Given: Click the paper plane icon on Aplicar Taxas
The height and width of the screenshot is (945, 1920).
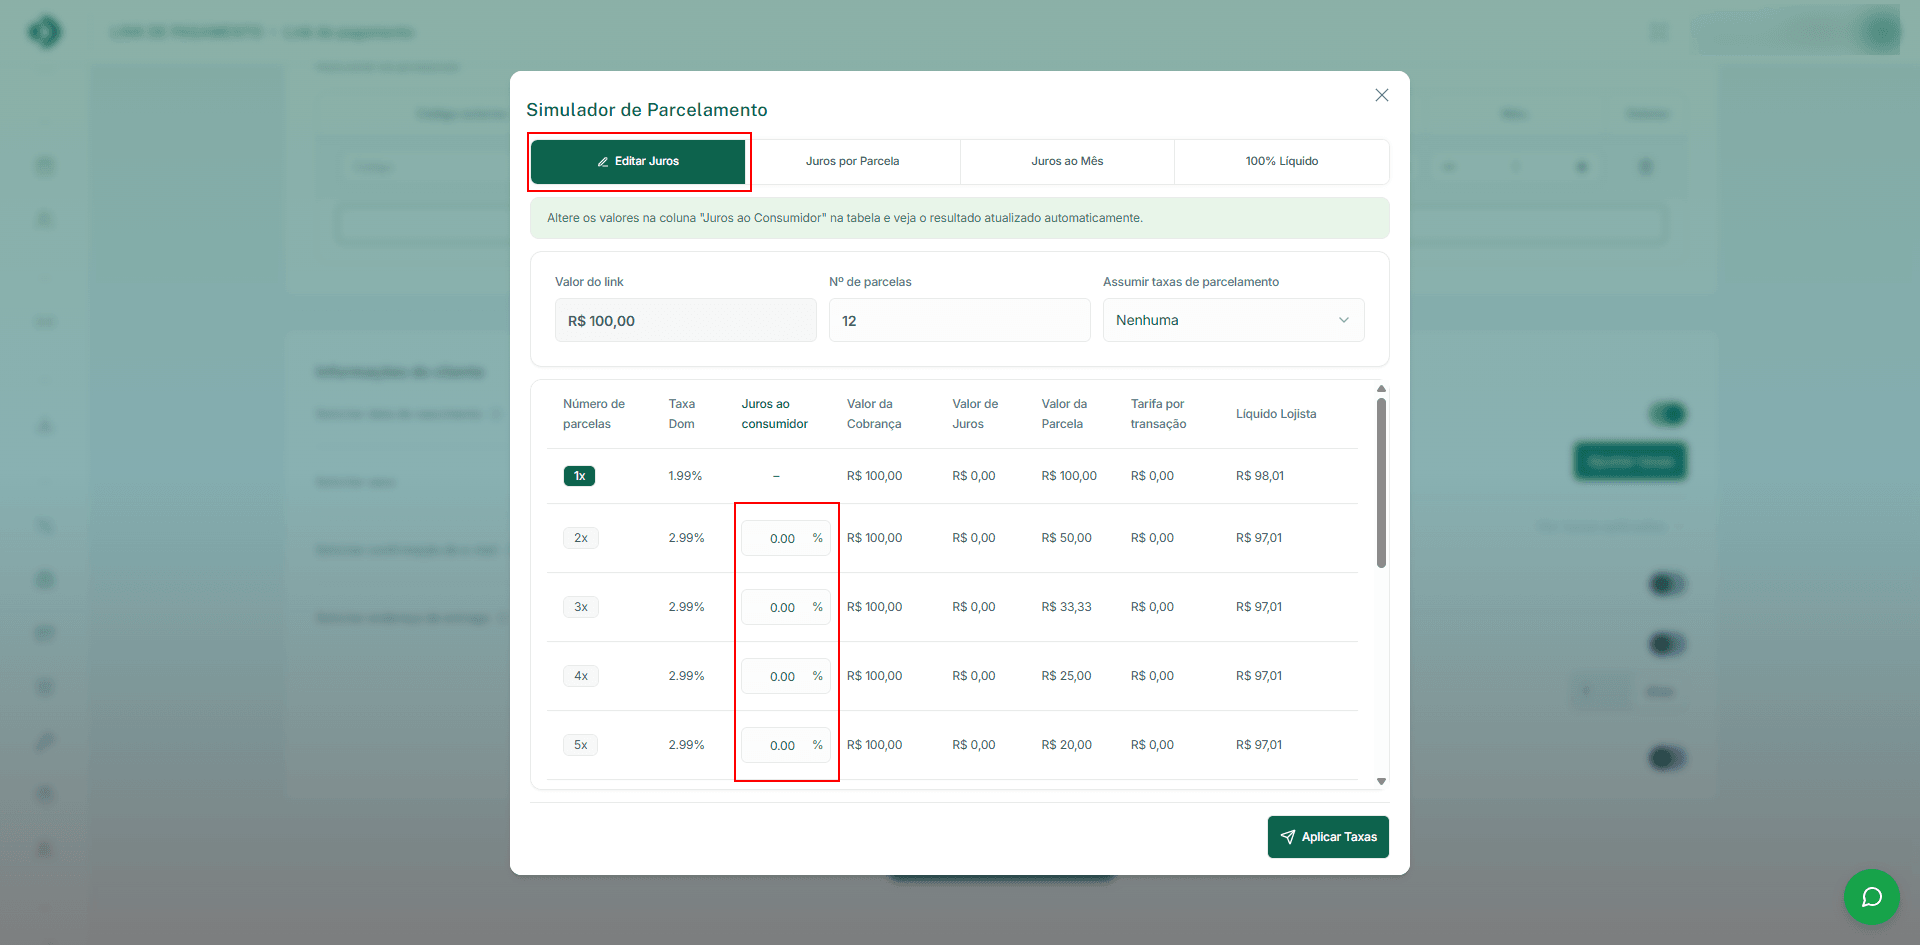Looking at the screenshot, I should [x=1288, y=837].
